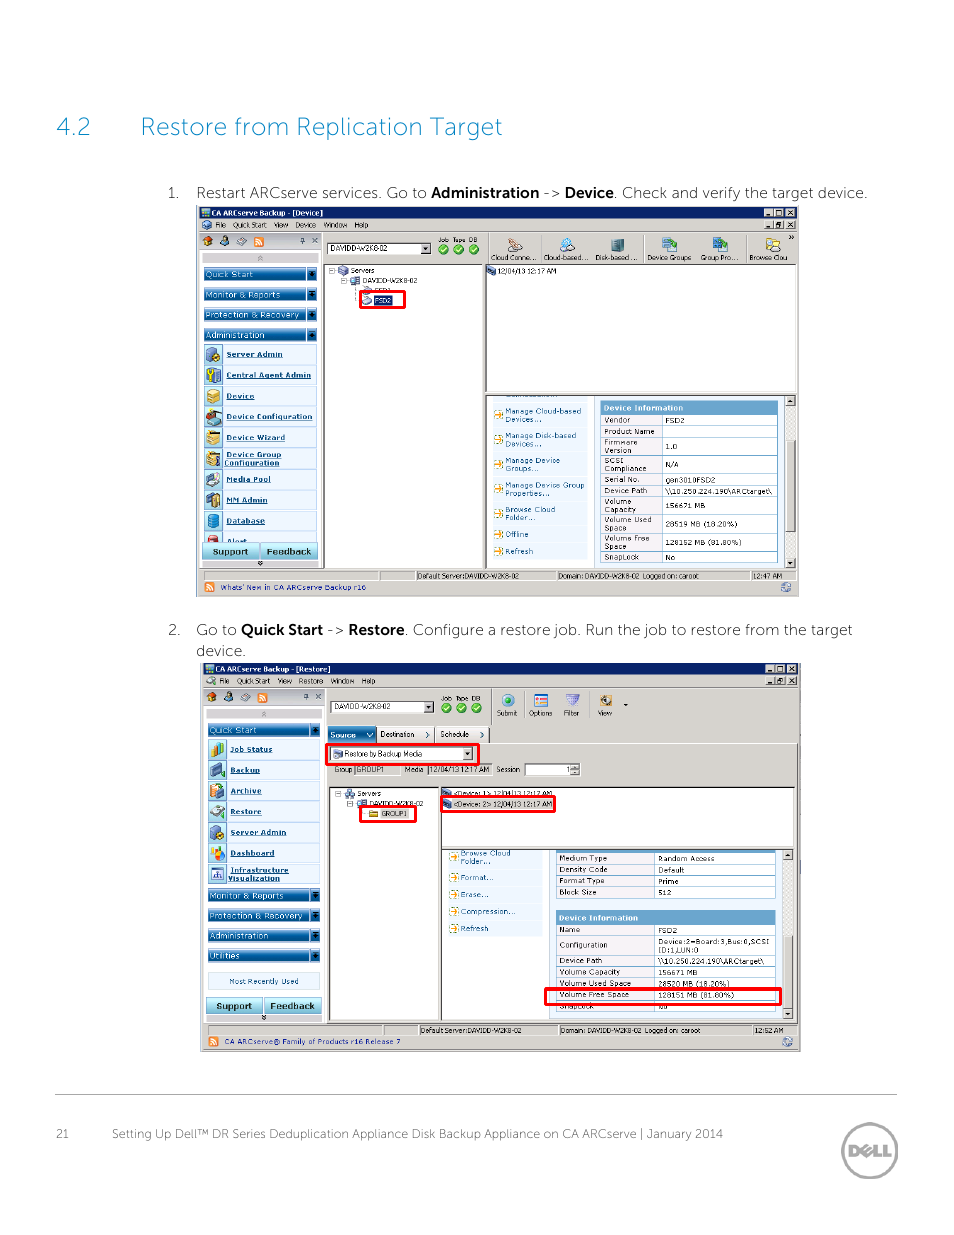Click View icon in Restore window toolbar

click(605, 701)
